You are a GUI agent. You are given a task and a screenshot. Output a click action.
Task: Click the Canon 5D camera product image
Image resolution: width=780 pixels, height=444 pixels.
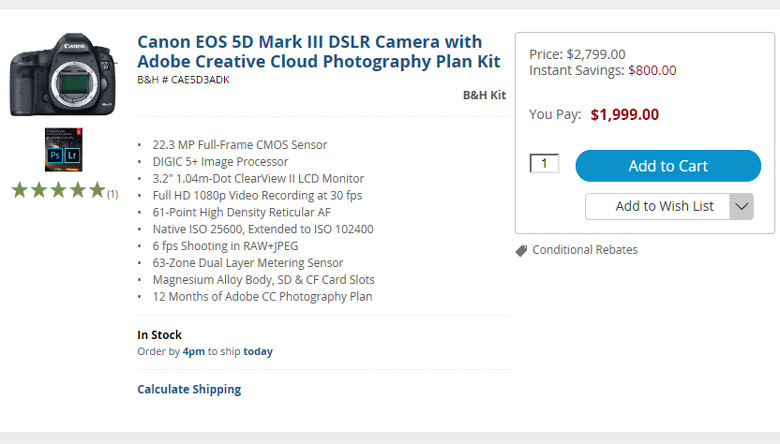pos(64,74)
